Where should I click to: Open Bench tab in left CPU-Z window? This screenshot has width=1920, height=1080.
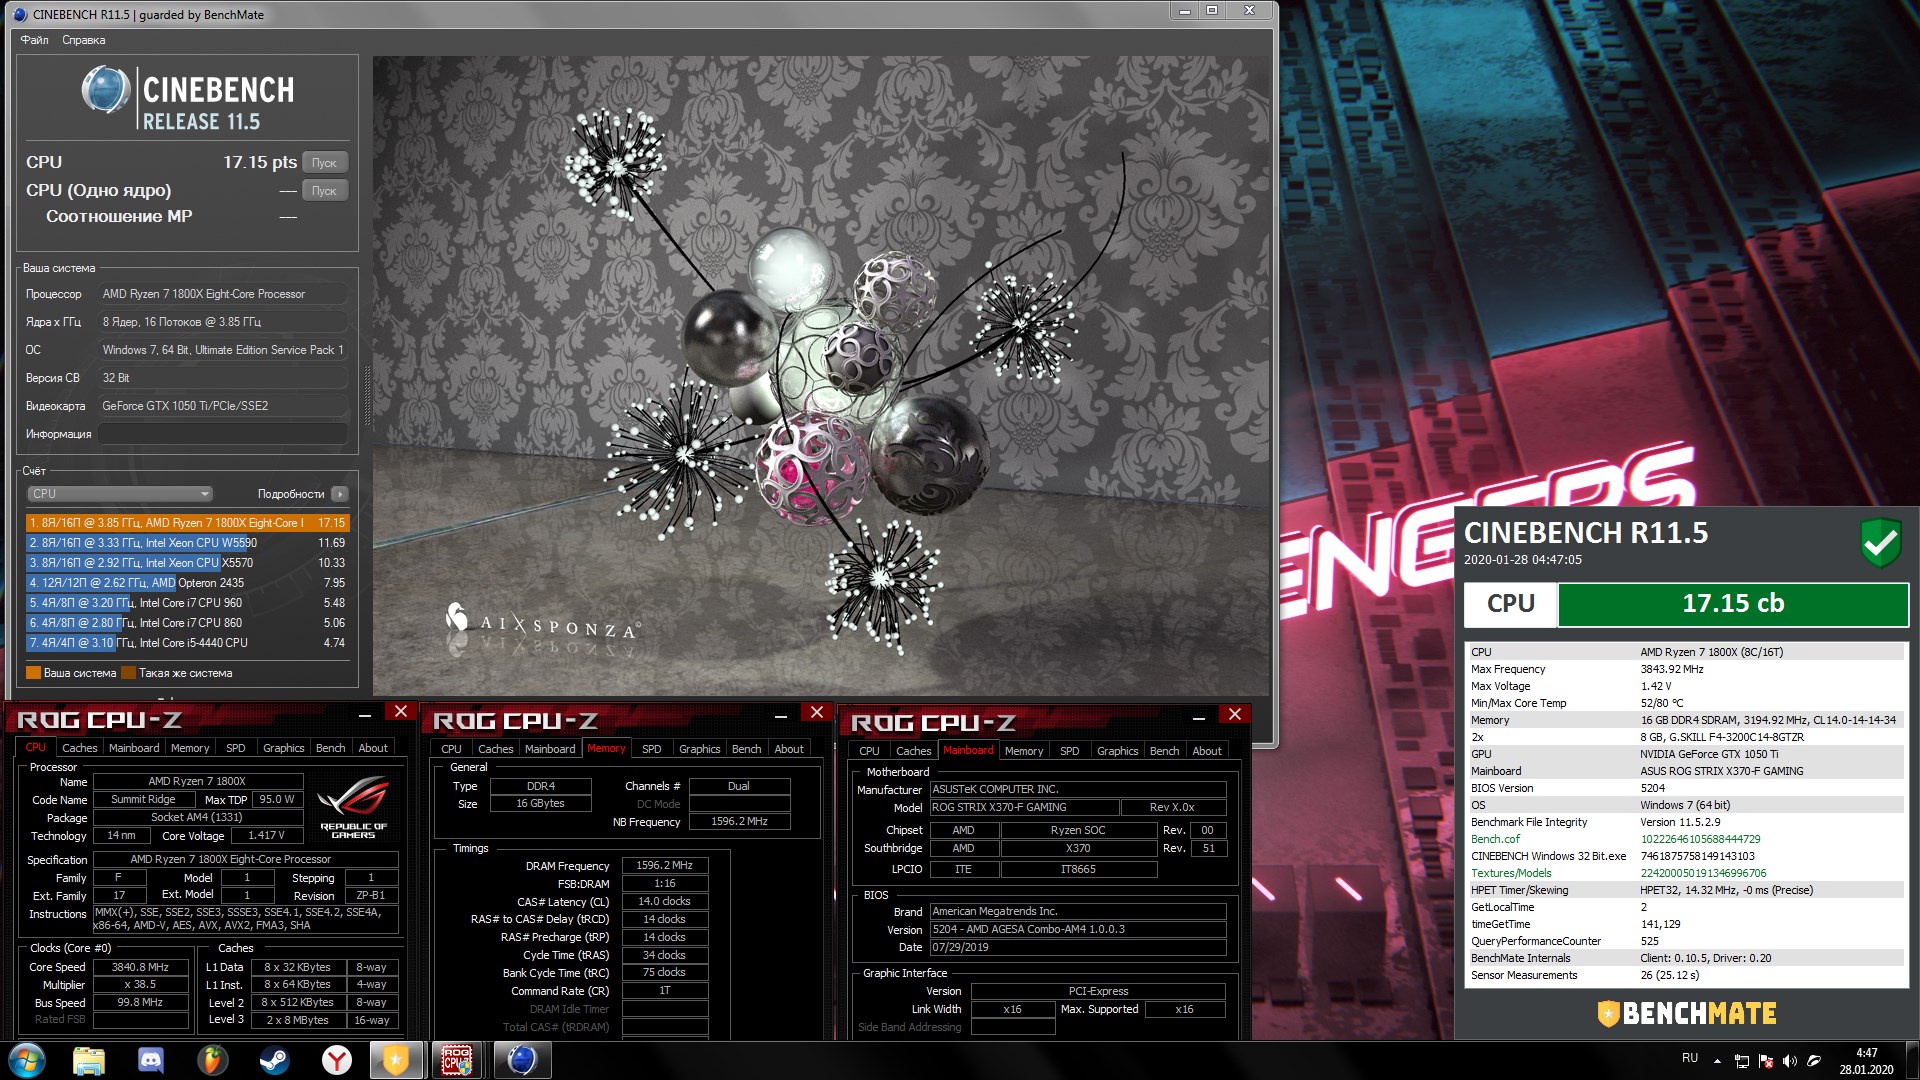[331, 748]
